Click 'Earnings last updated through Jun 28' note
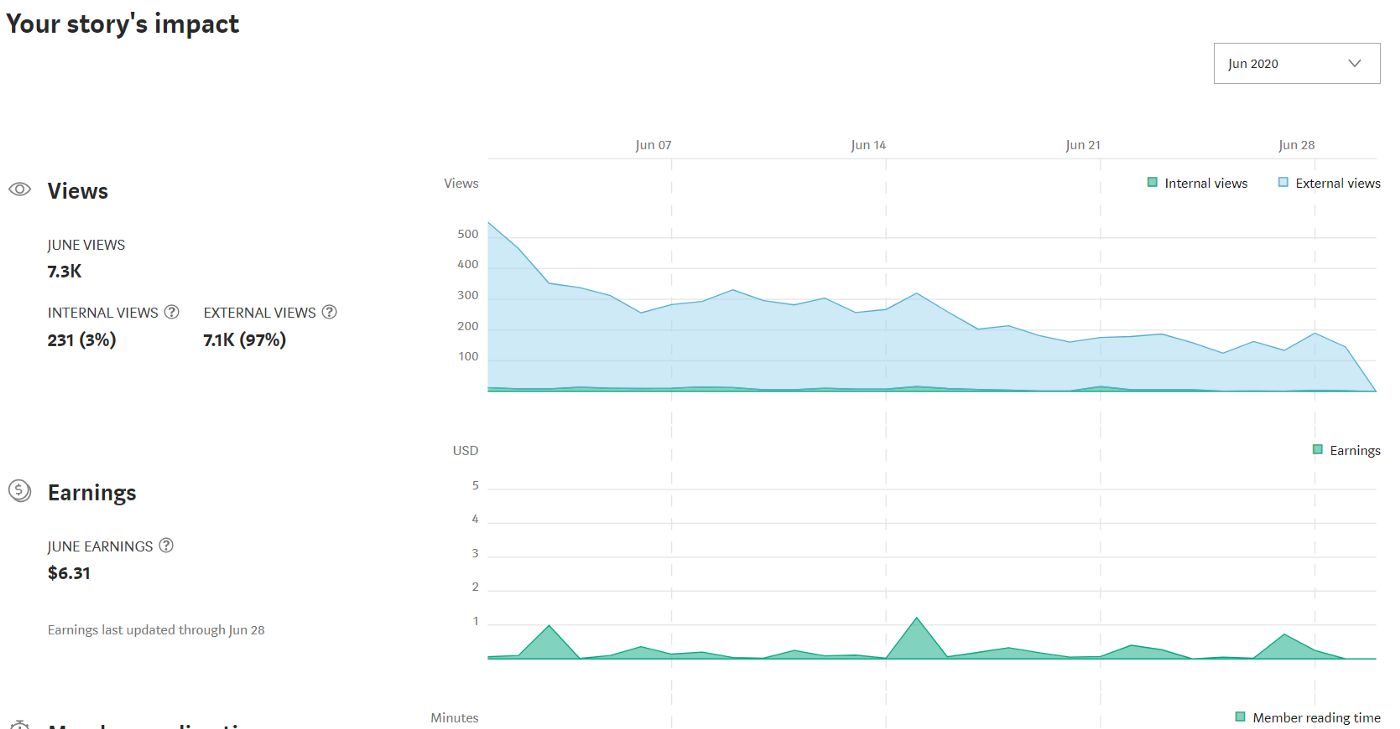 156,630
